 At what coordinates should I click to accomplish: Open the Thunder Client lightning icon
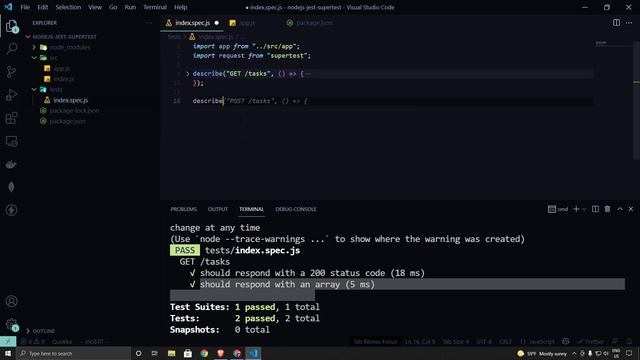point(11,210)
